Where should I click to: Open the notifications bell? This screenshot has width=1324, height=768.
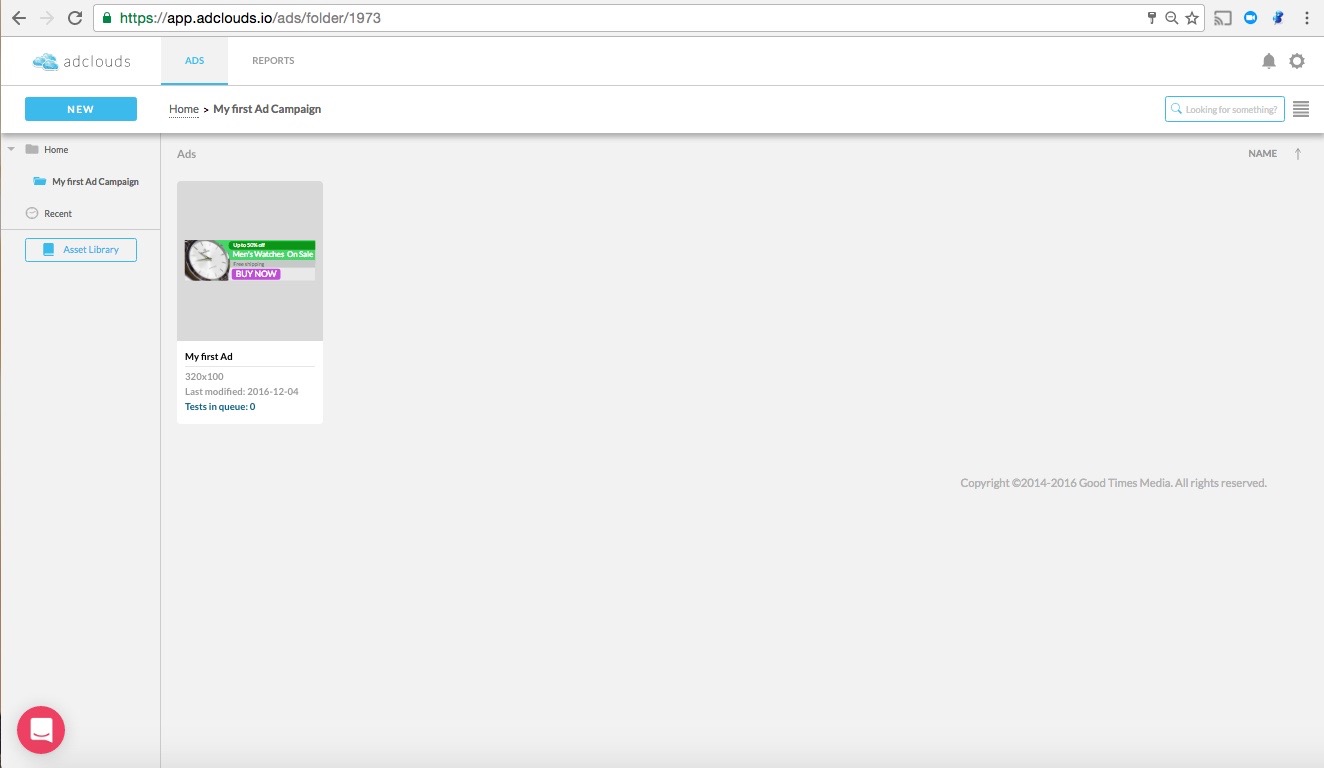(1269, 61)
